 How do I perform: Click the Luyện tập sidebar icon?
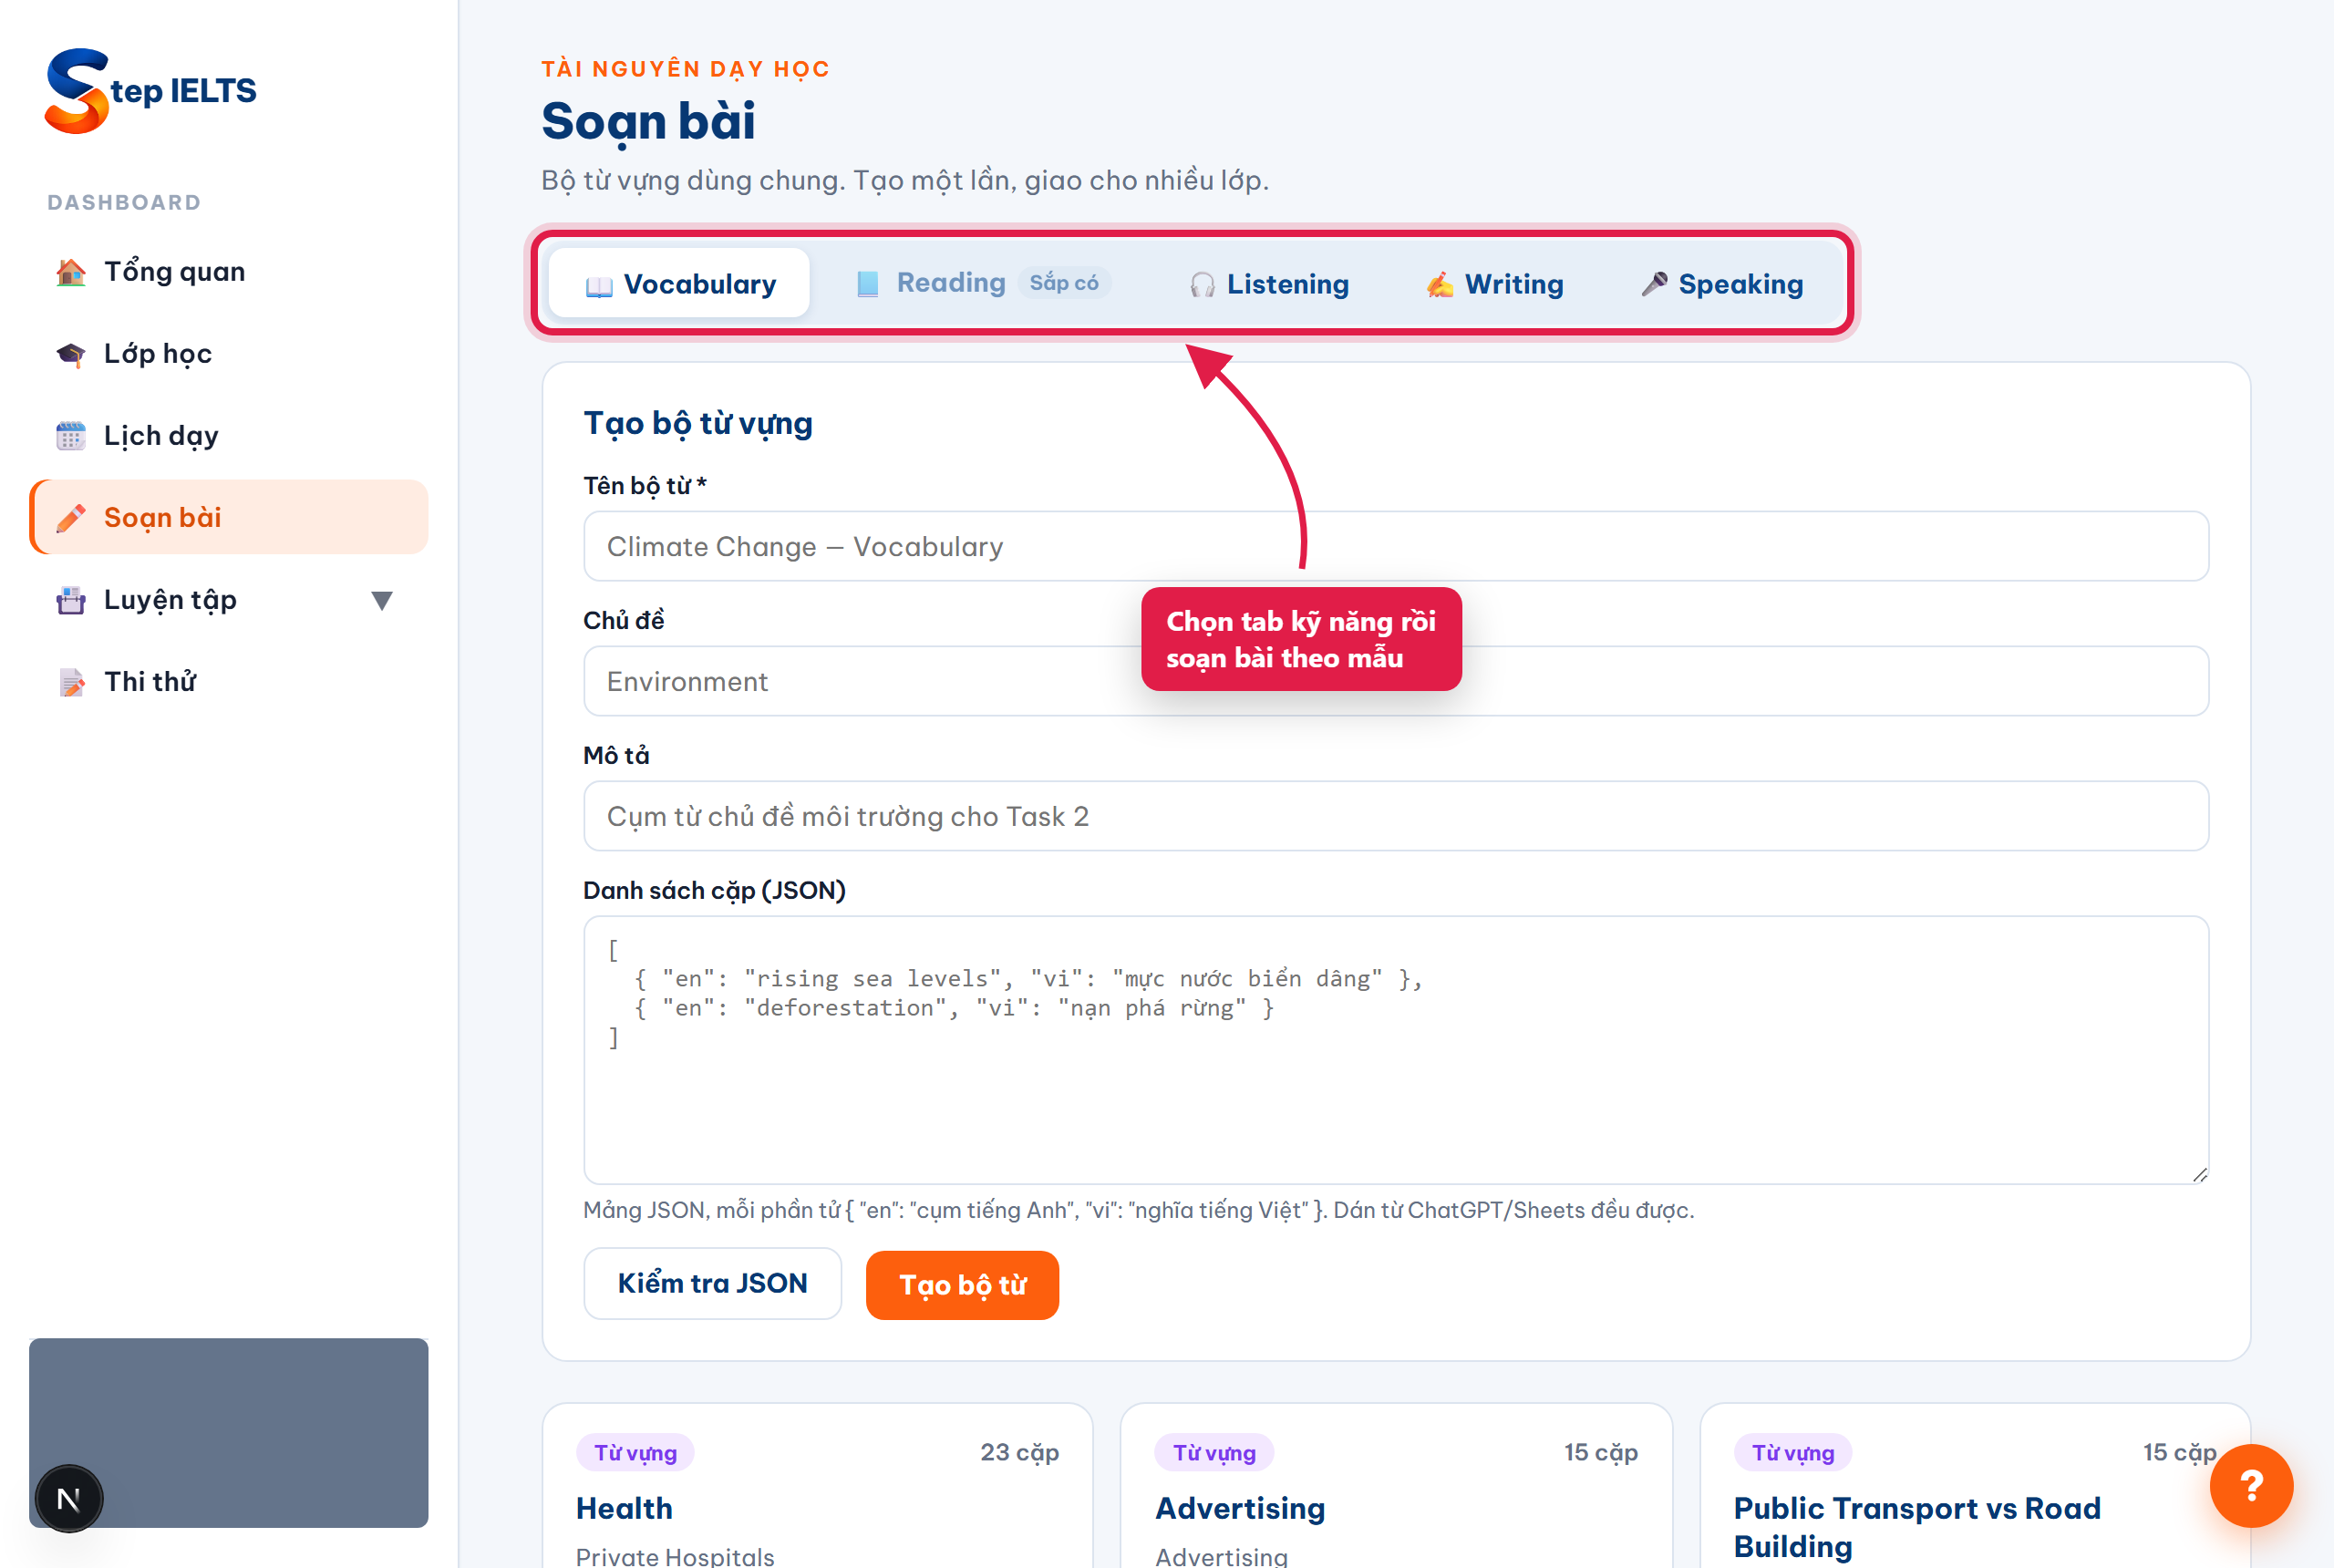[x=70, y=600]
